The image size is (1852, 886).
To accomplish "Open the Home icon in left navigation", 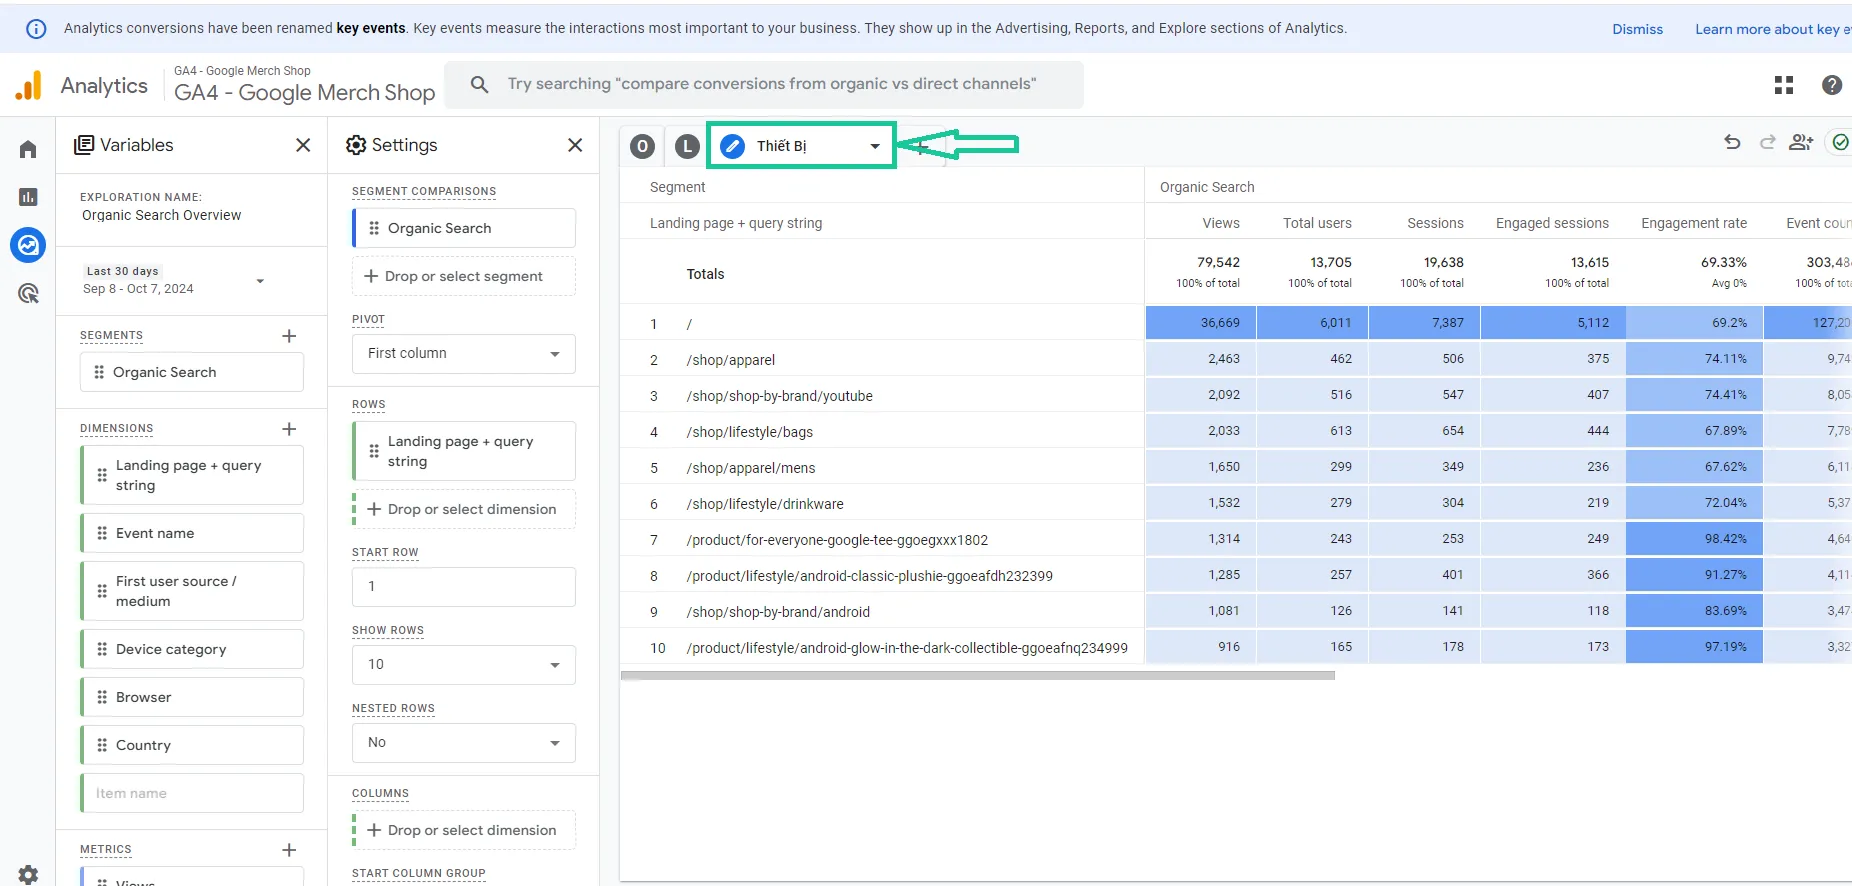I will point(28,149).
